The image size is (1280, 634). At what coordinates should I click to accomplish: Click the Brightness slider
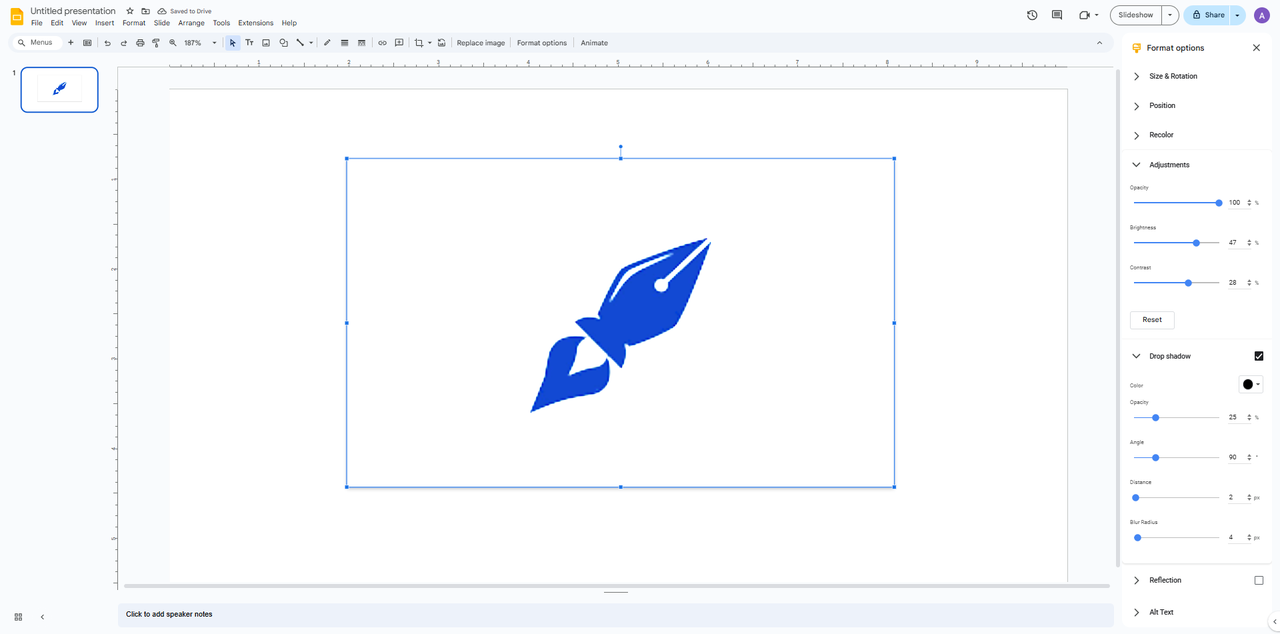[1176, 243]
